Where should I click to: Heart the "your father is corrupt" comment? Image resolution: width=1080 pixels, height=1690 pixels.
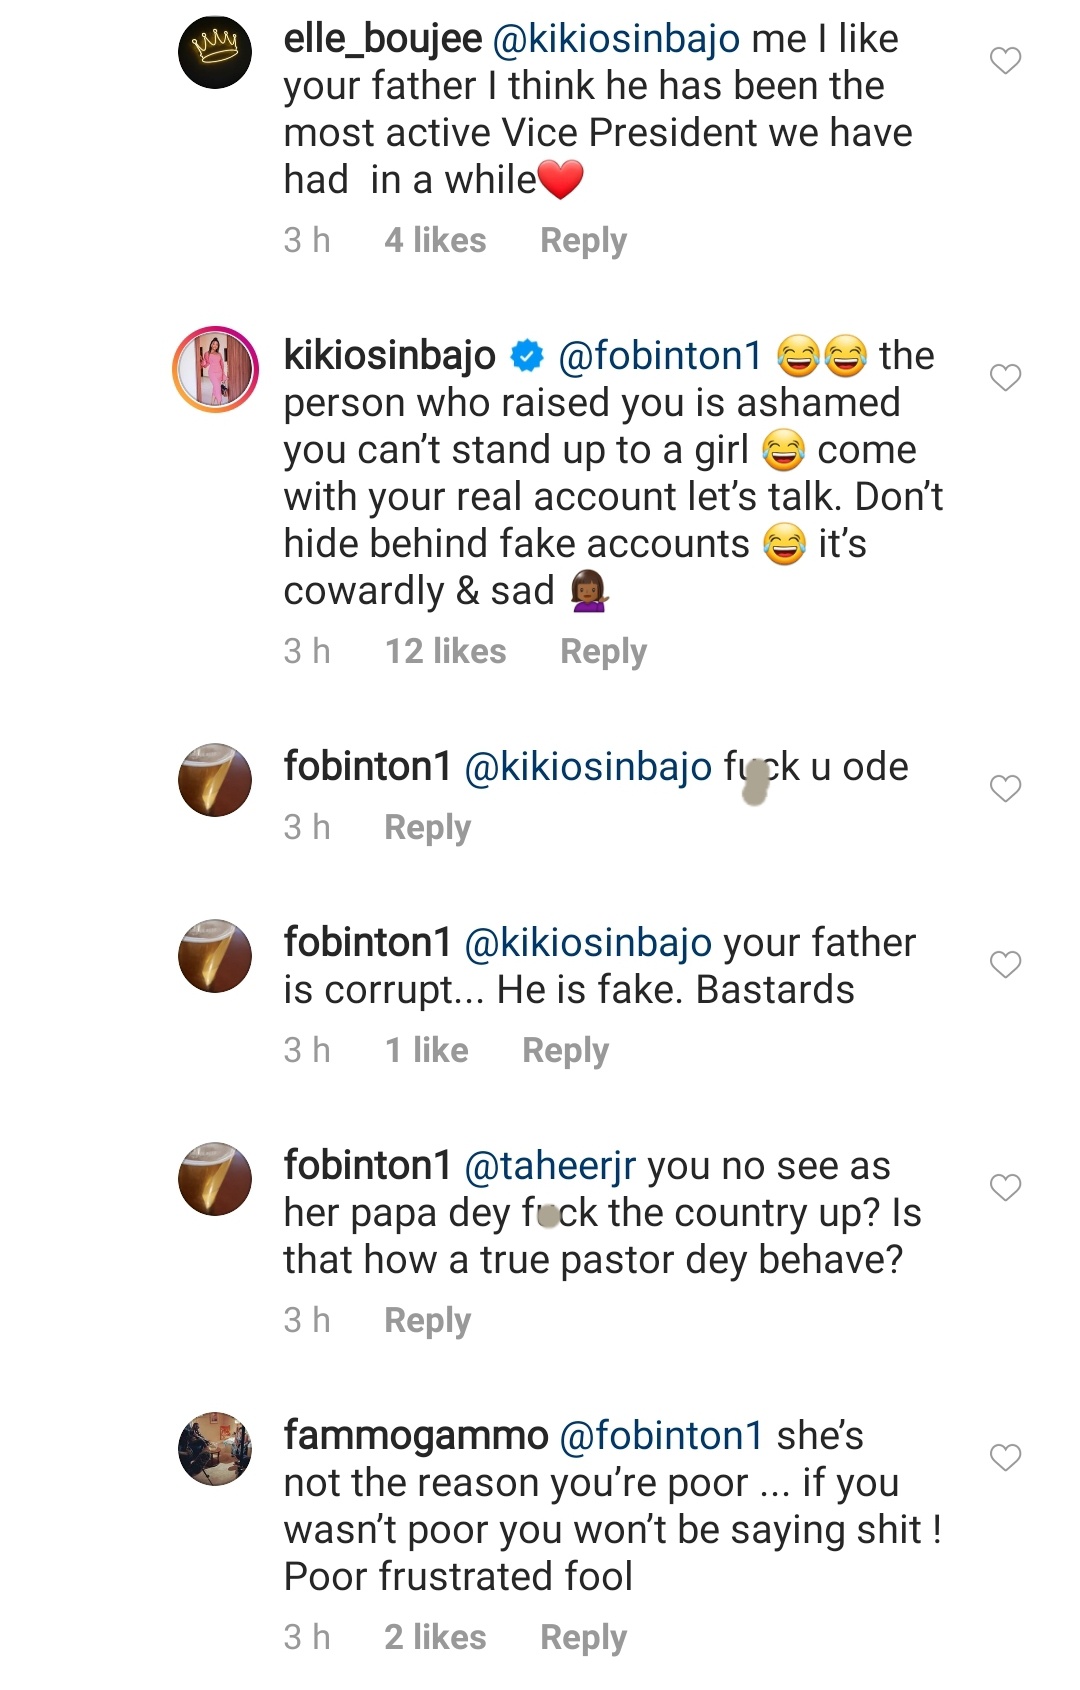click(x=1005, y=965)
